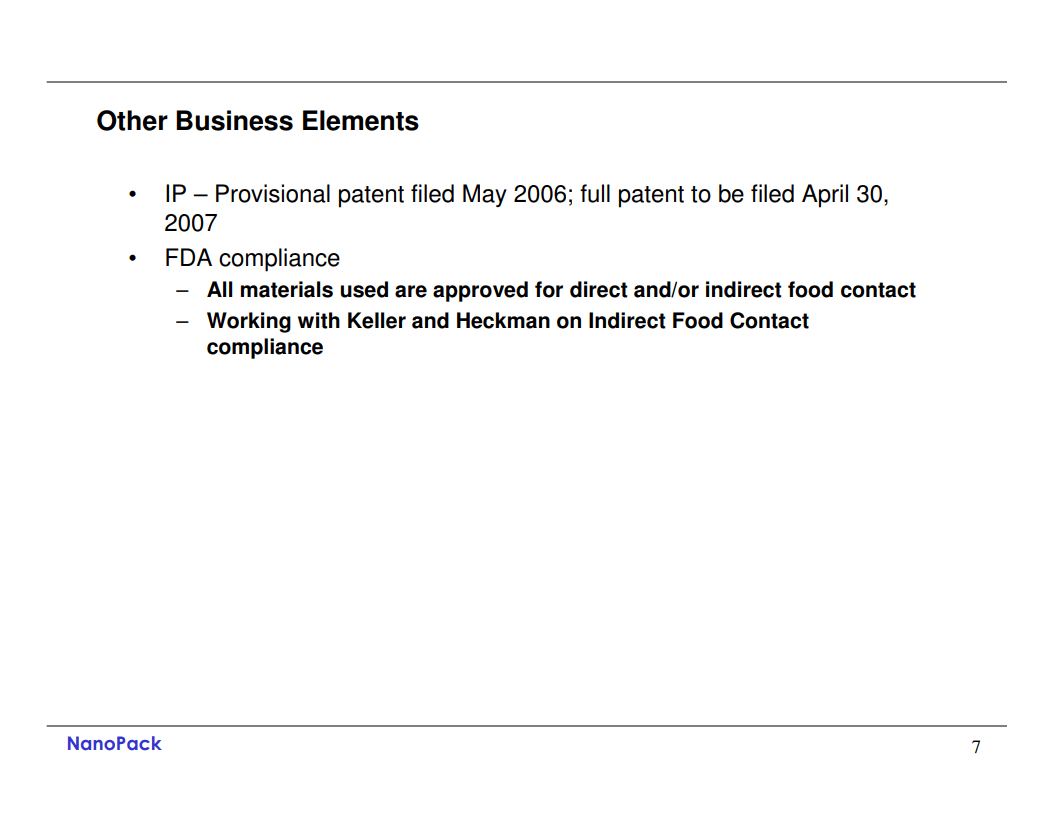The image size is (1054, 813).
Task: Click the FDA compliance bullet heading
Action: (252, 258)
